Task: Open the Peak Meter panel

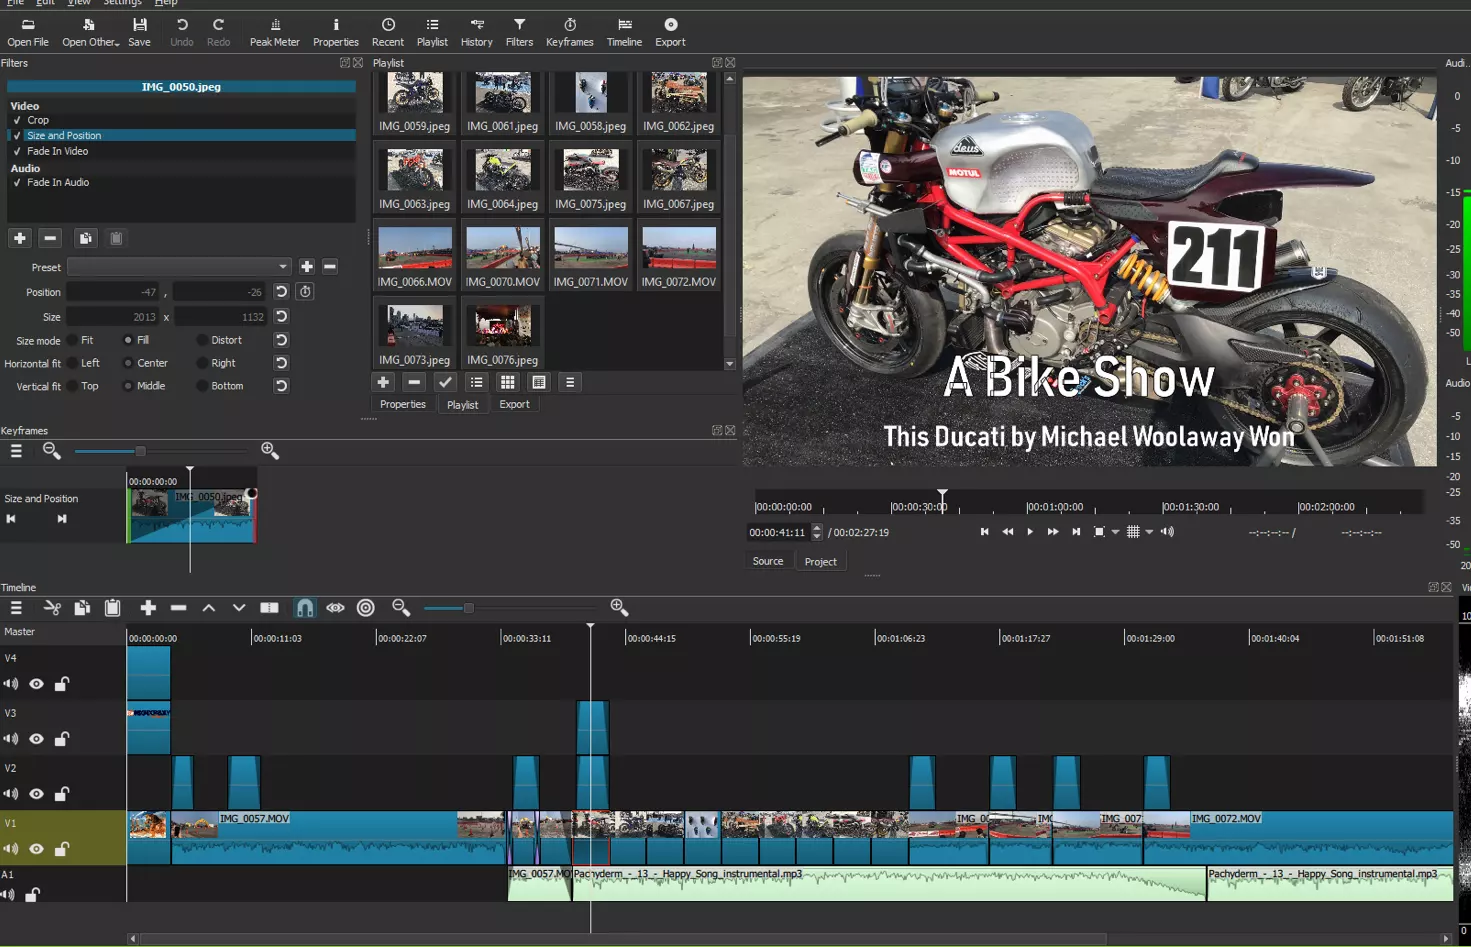Action: pos(274,32)
